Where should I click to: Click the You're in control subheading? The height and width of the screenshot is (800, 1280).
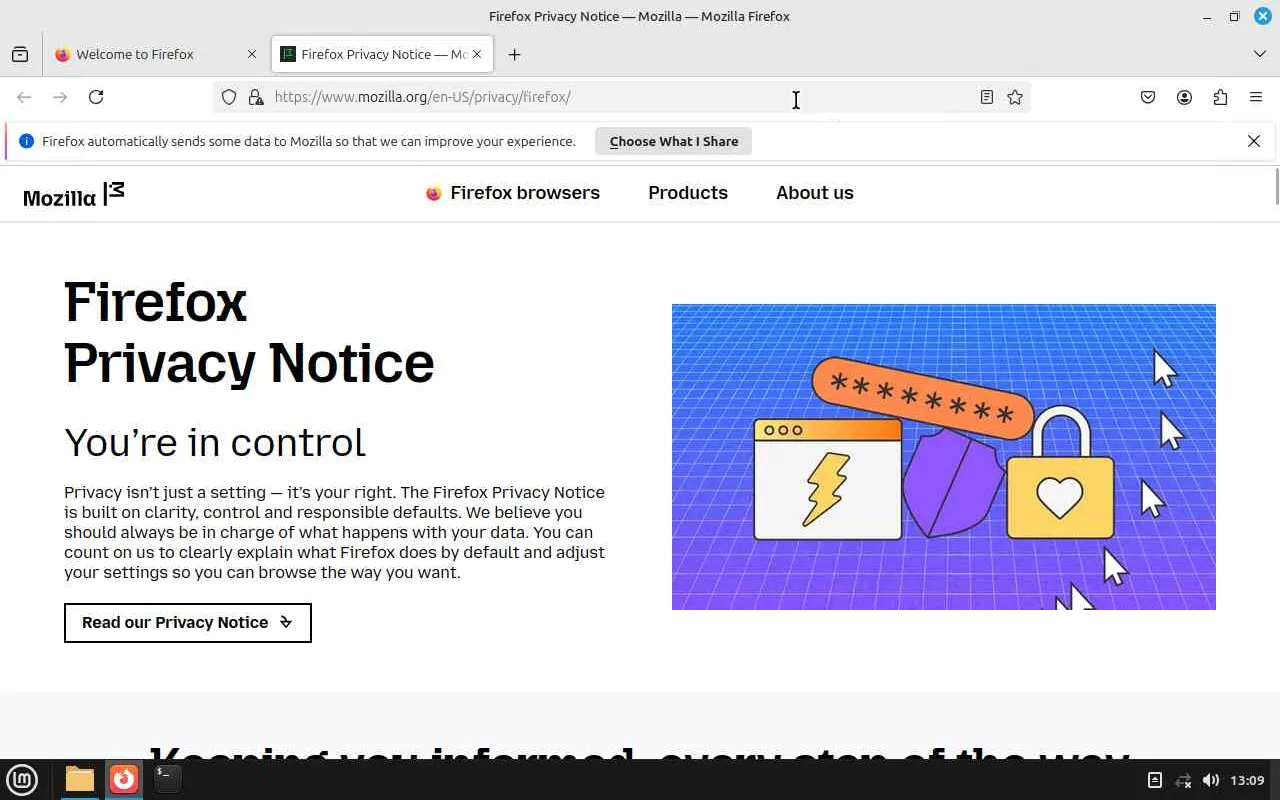215,442
